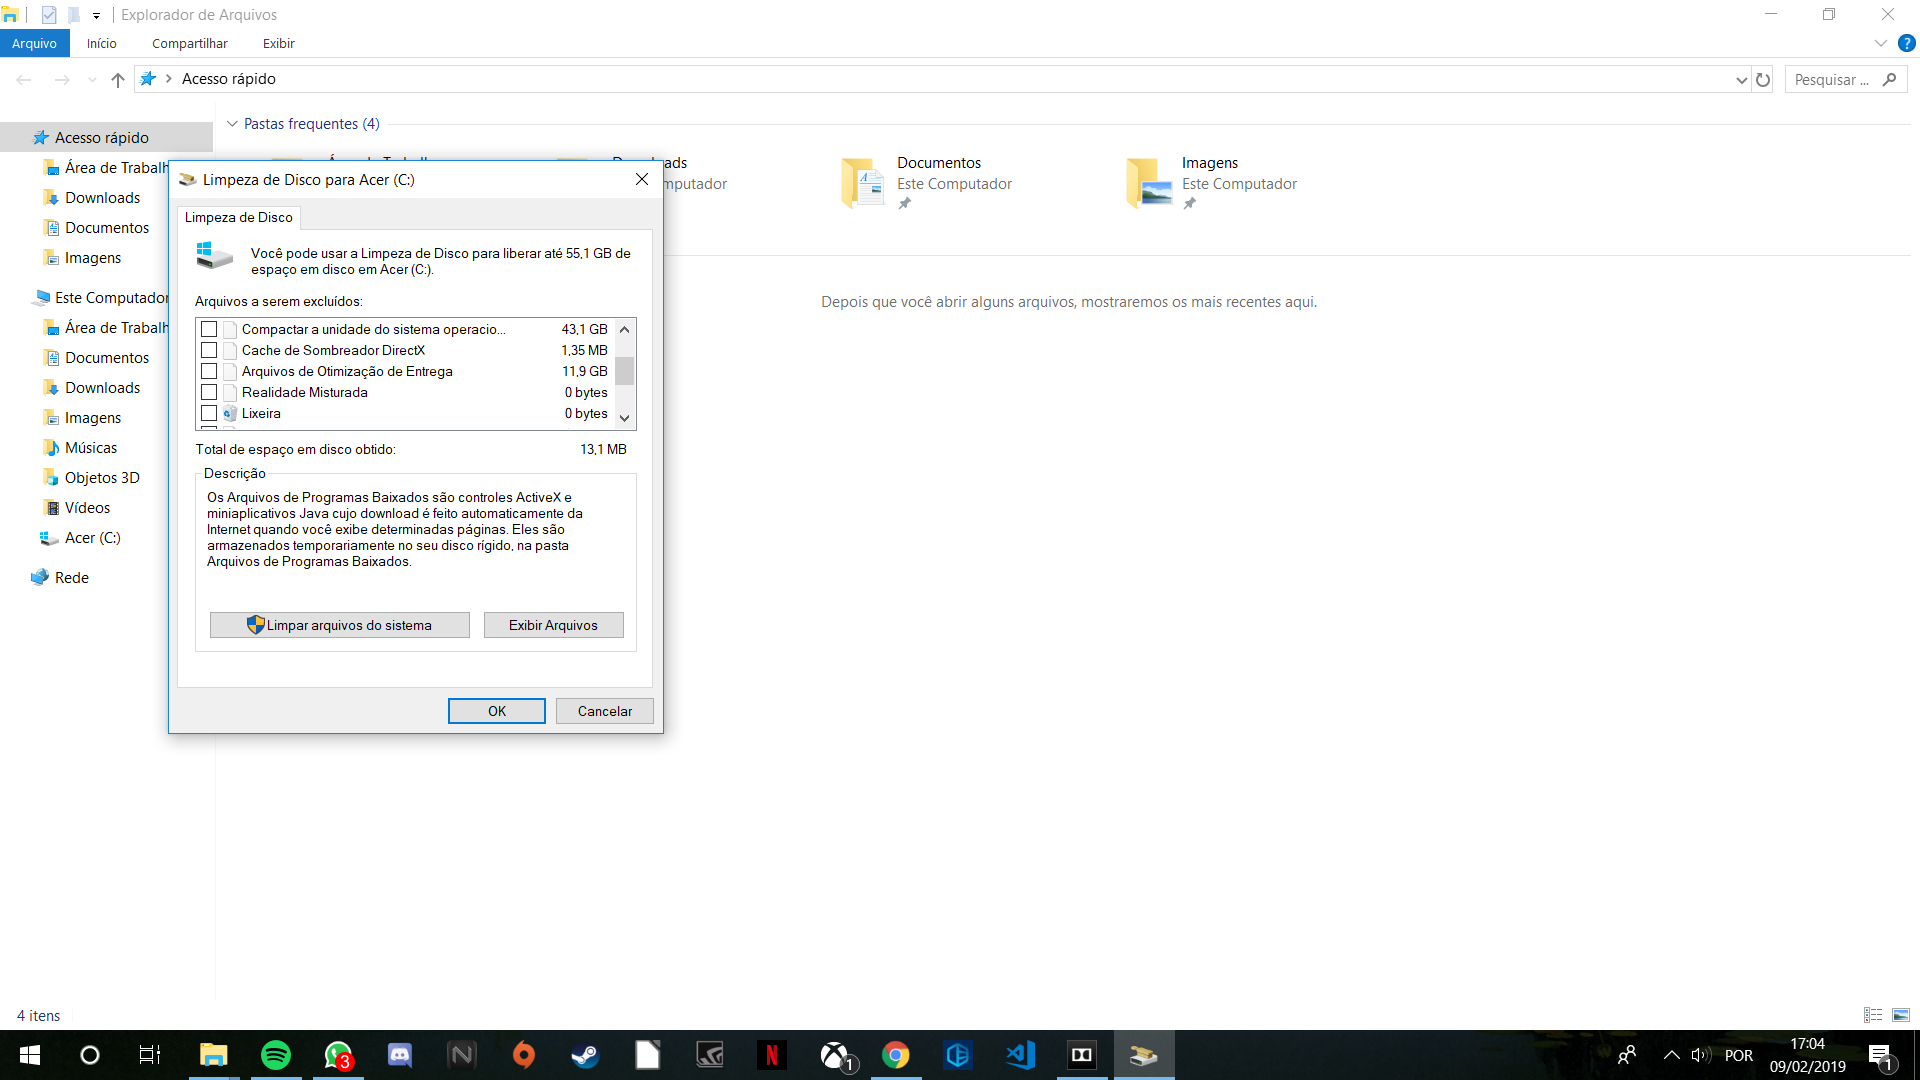Click the POR language indicator

[1738, 1055]
